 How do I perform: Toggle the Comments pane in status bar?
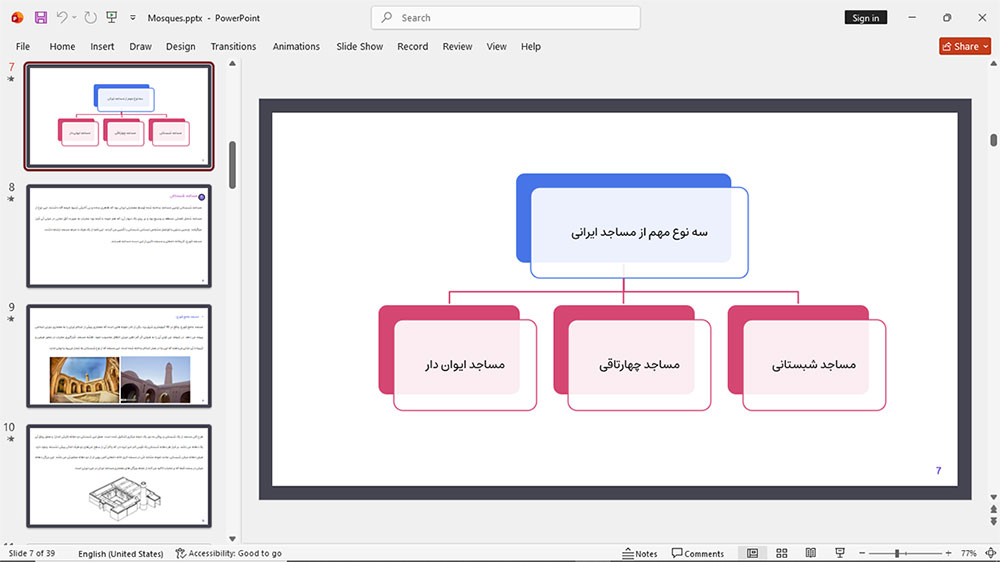pos(698,553)
